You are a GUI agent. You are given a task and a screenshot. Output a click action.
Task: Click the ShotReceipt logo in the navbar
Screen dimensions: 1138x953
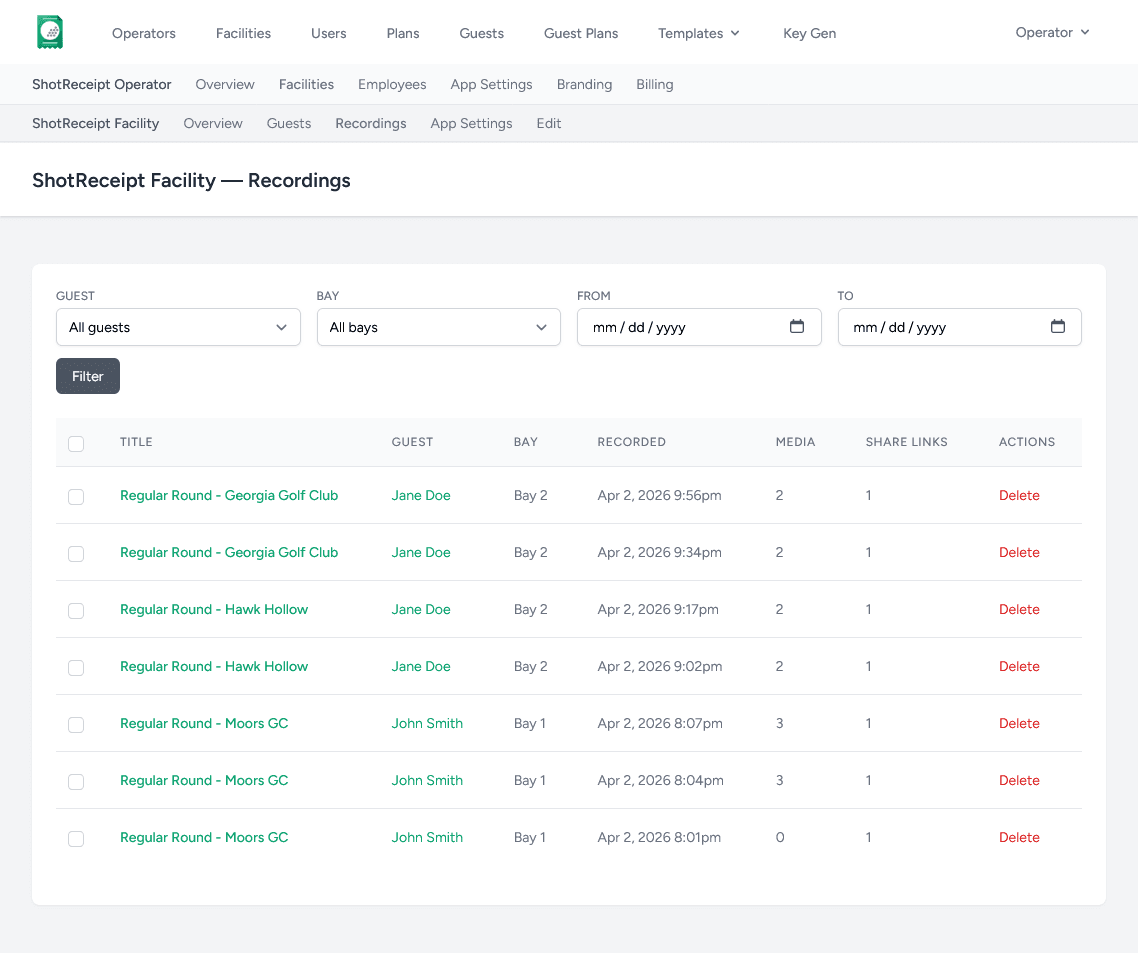coord(50,31)
